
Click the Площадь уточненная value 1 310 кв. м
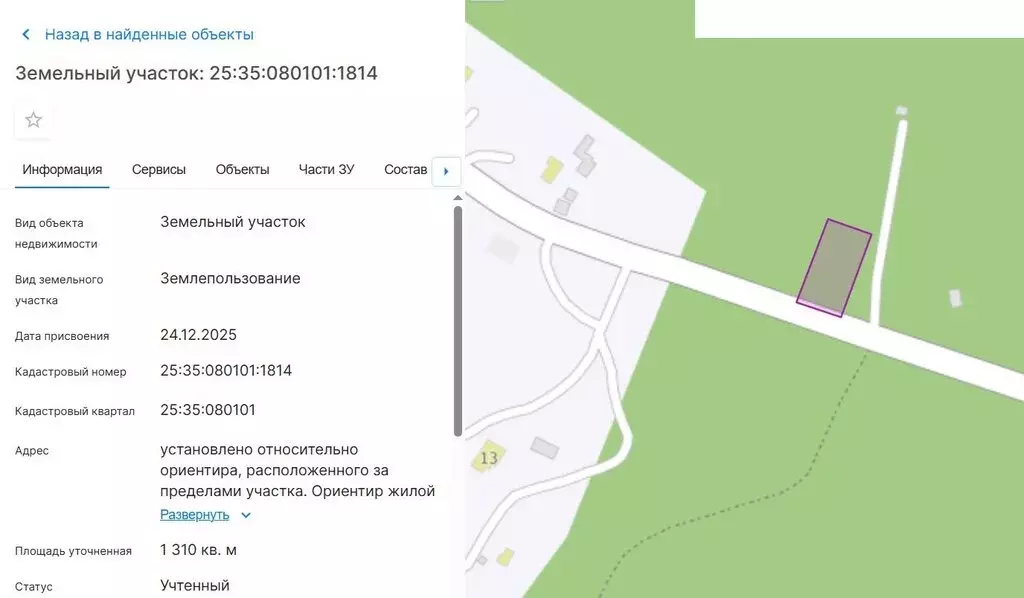201,549
